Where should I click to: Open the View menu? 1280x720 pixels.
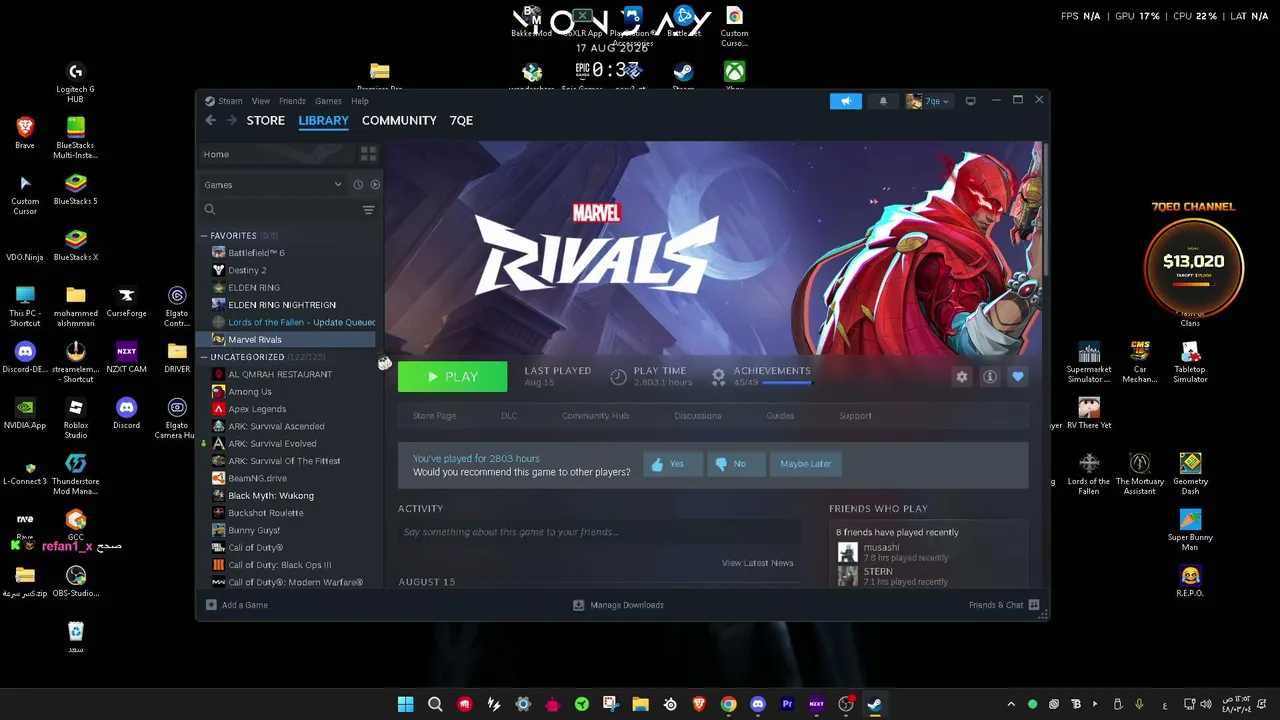[x=261, y=101]
